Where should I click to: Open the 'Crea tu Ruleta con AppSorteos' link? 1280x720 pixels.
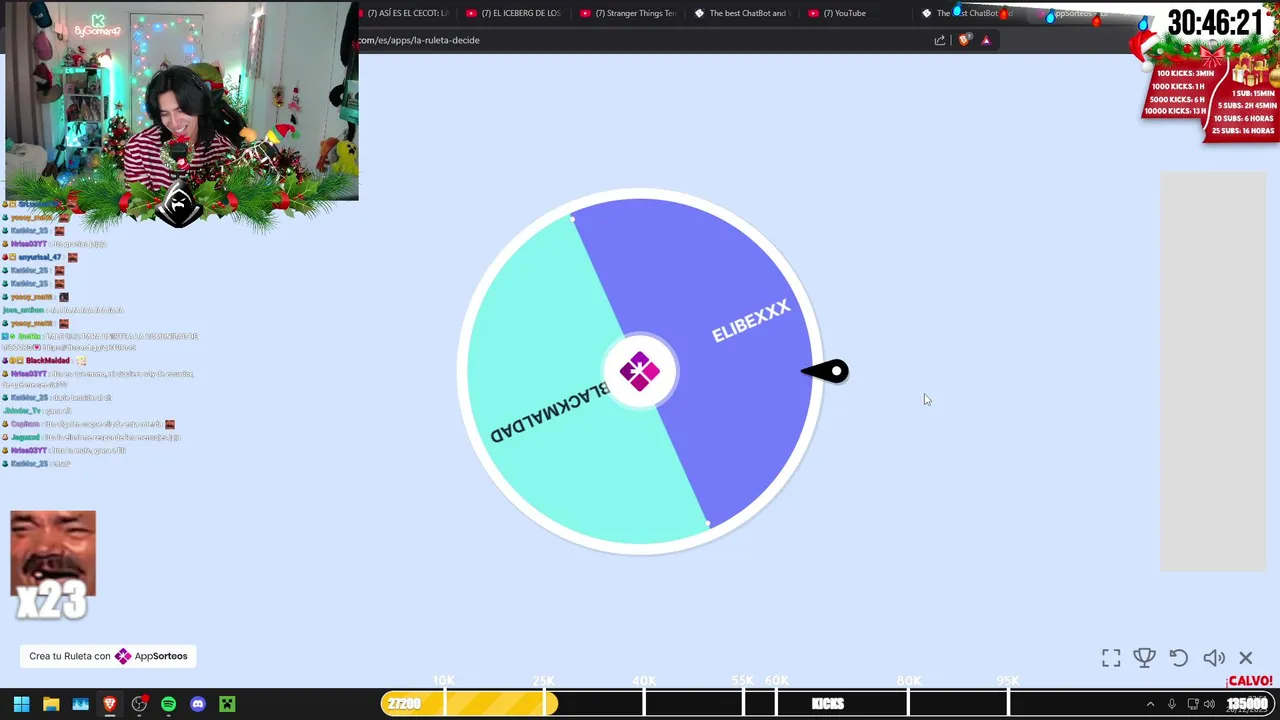(108, 656)
